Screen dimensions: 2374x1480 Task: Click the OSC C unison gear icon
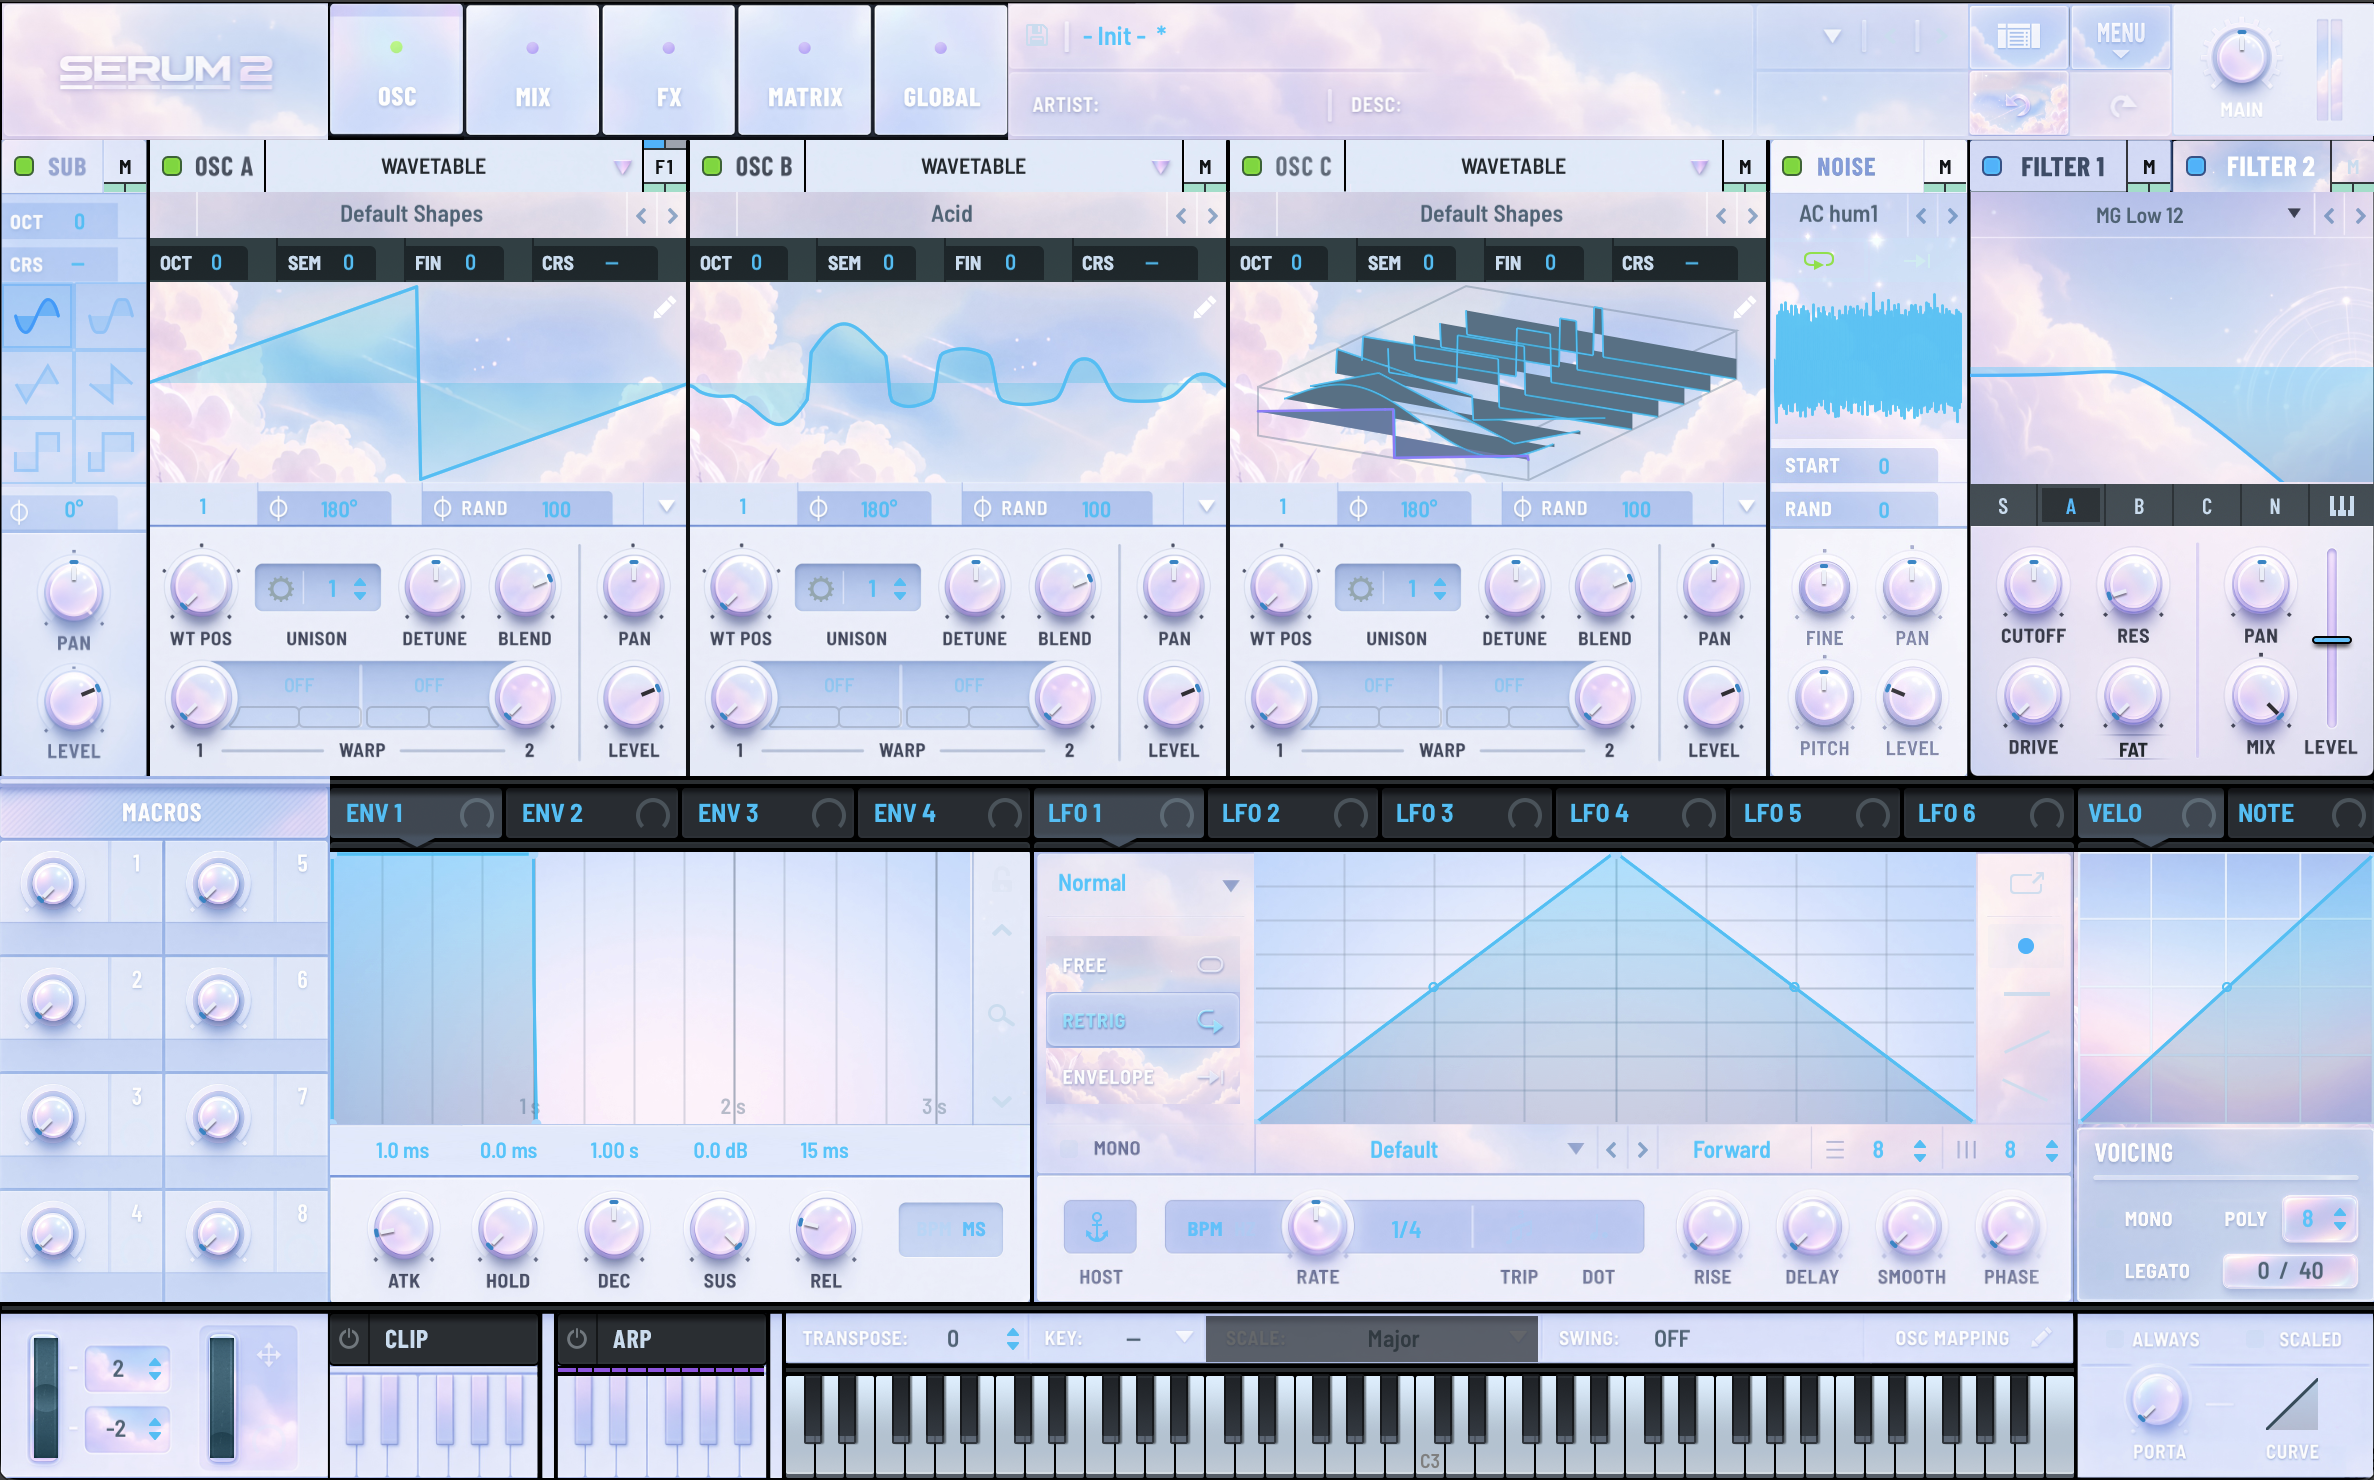pos(1361,589)
